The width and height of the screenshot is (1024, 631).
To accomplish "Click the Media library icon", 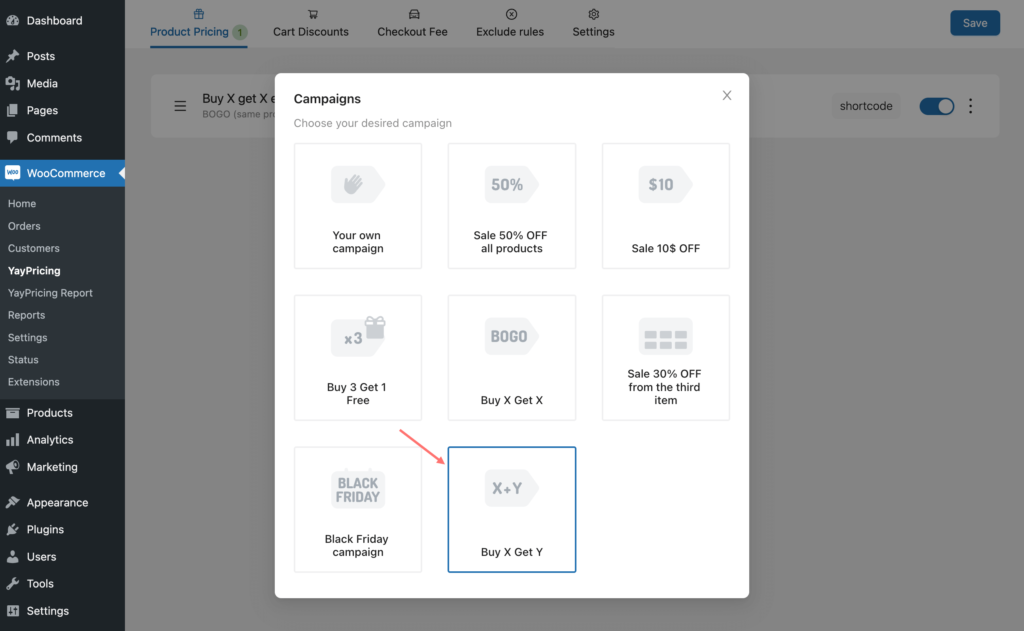I will (12, 83).
